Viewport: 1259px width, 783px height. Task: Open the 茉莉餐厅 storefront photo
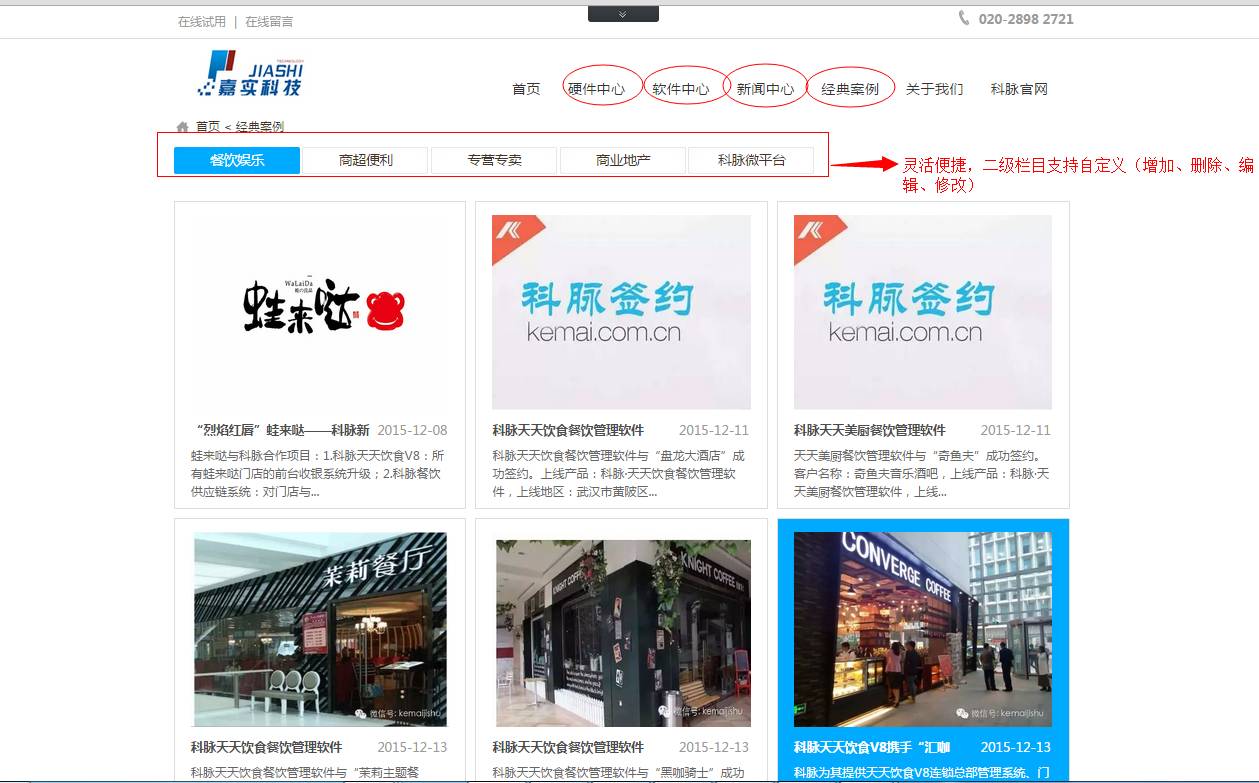[320, 629]
